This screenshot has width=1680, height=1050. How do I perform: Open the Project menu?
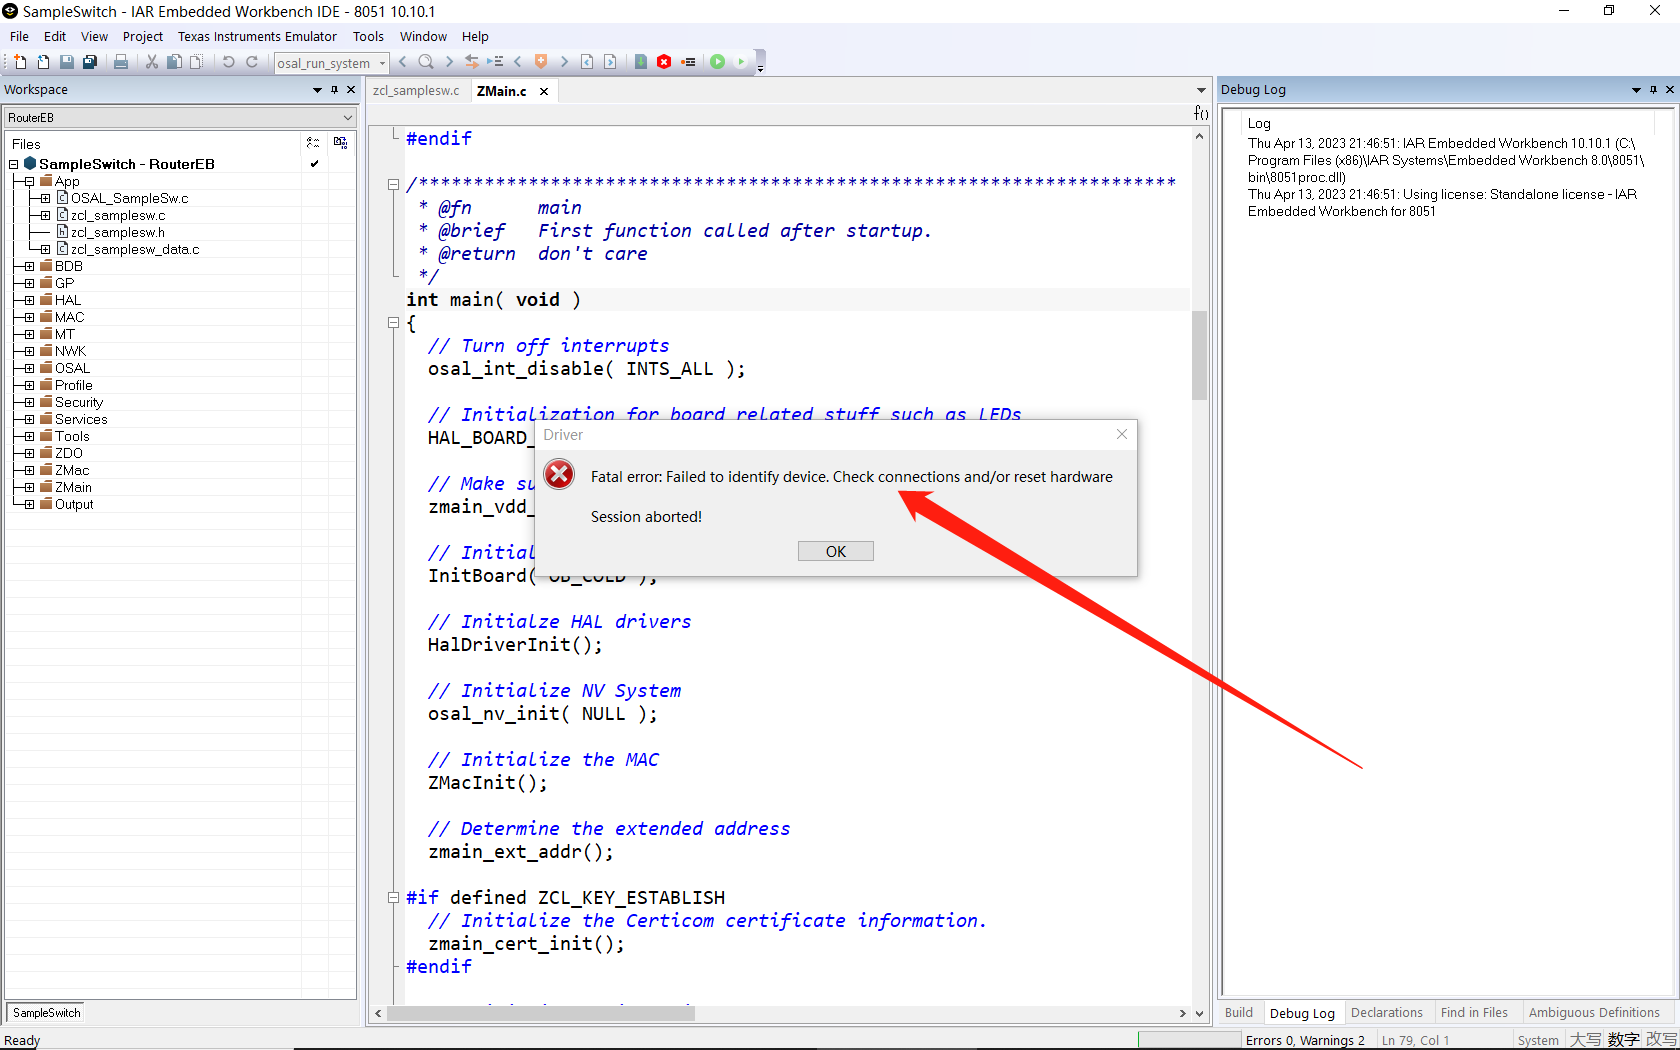[x=142, y=37]
